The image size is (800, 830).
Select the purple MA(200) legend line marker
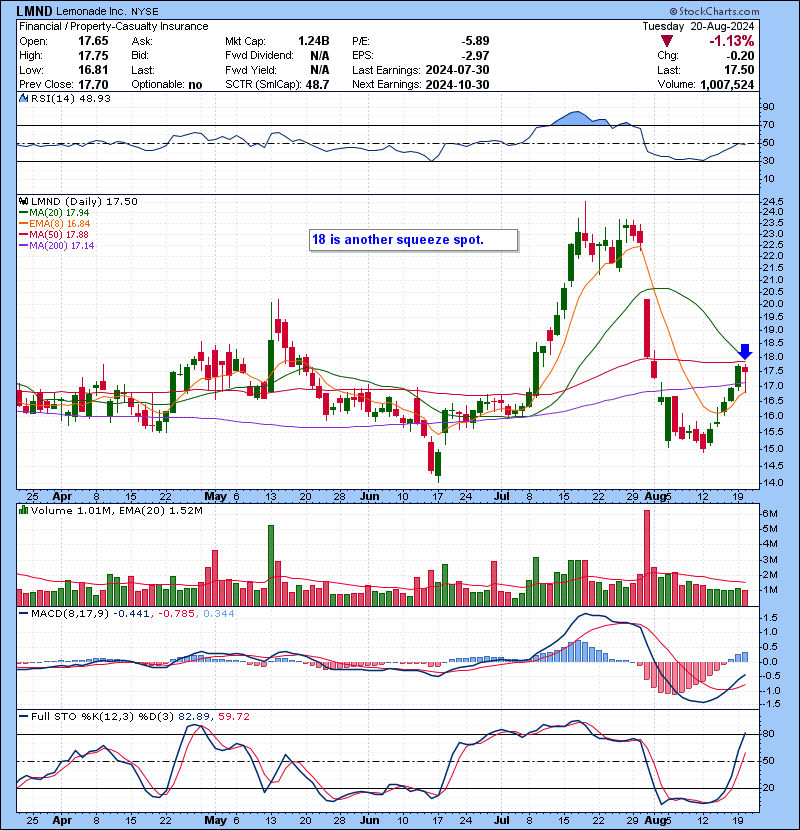[x=23, y=246]
